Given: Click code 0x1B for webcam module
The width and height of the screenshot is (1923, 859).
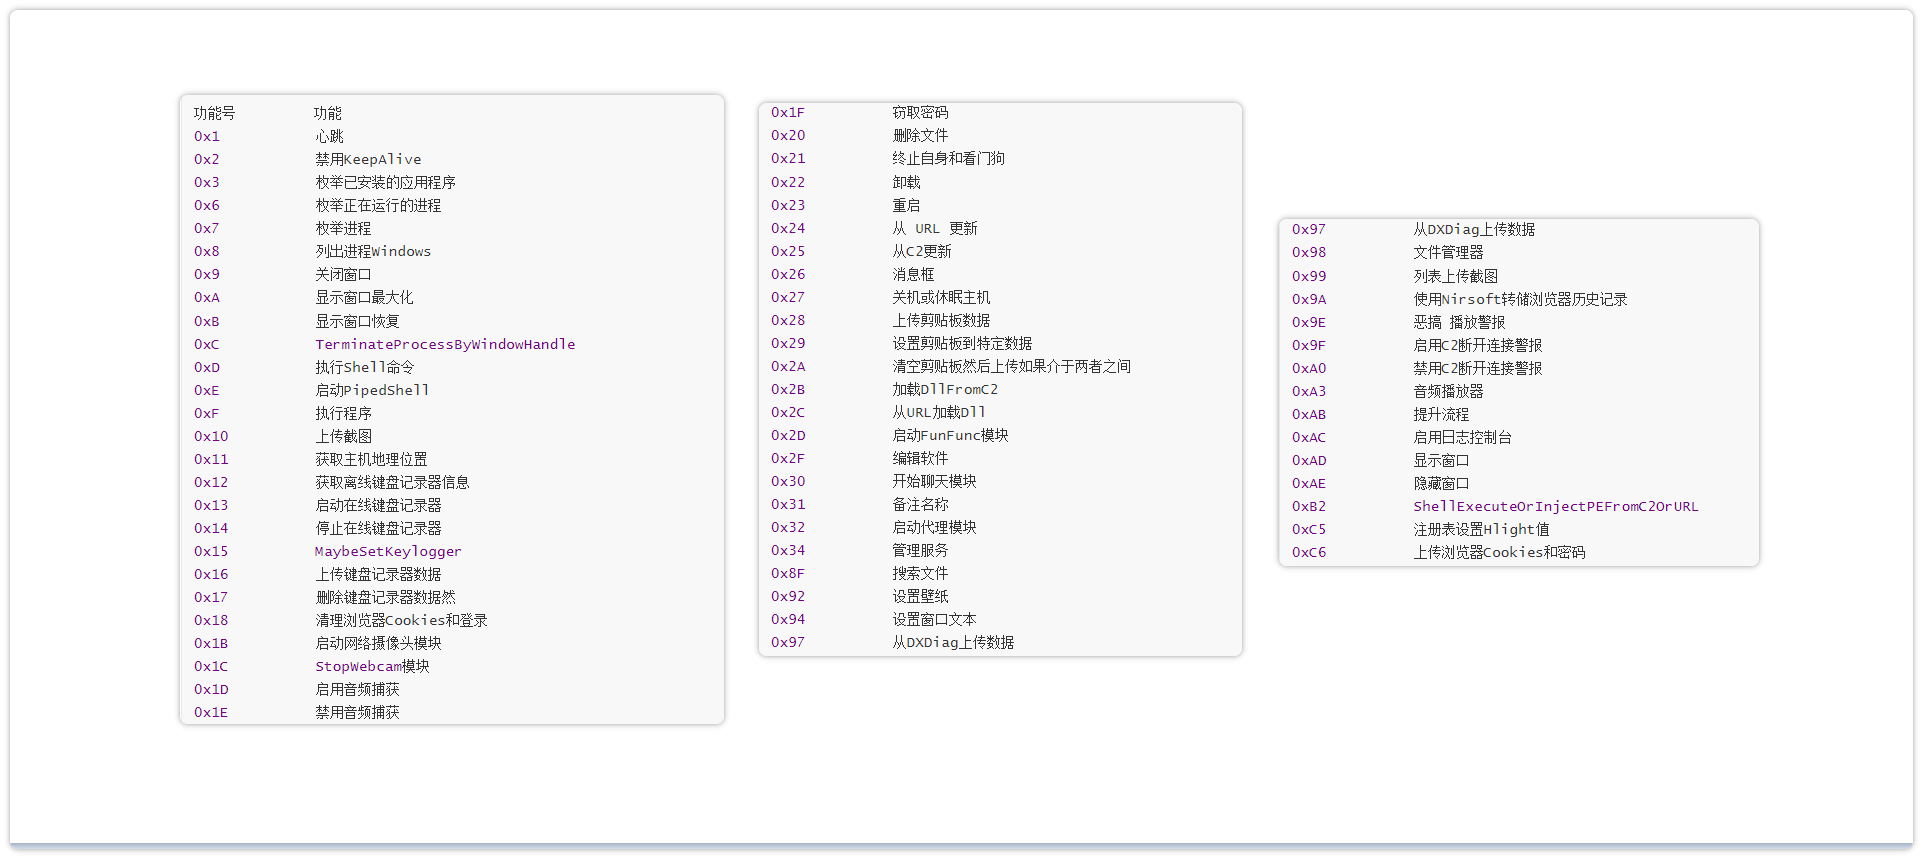Looking at the screenshot, I should coord(210,643).
